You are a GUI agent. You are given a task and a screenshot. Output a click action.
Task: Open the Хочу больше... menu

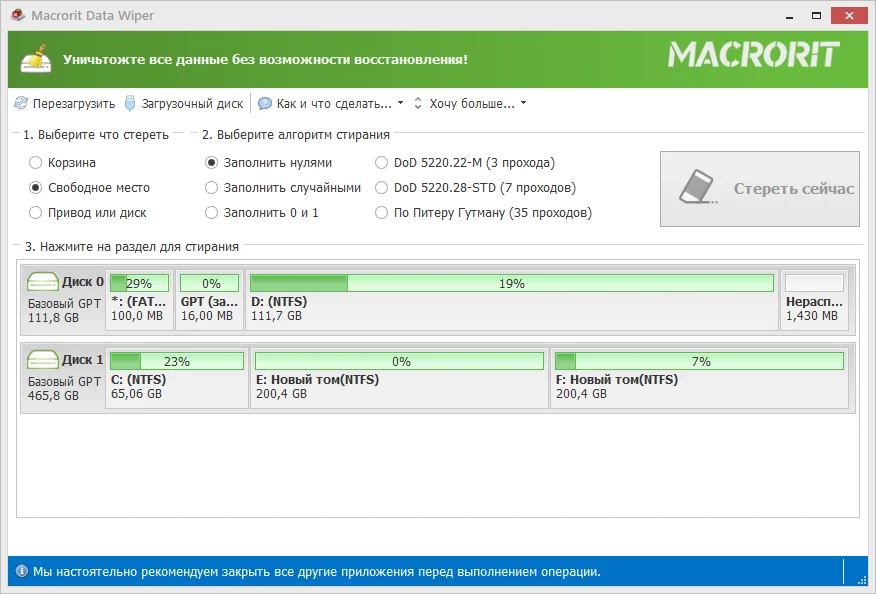coord(472,103)
